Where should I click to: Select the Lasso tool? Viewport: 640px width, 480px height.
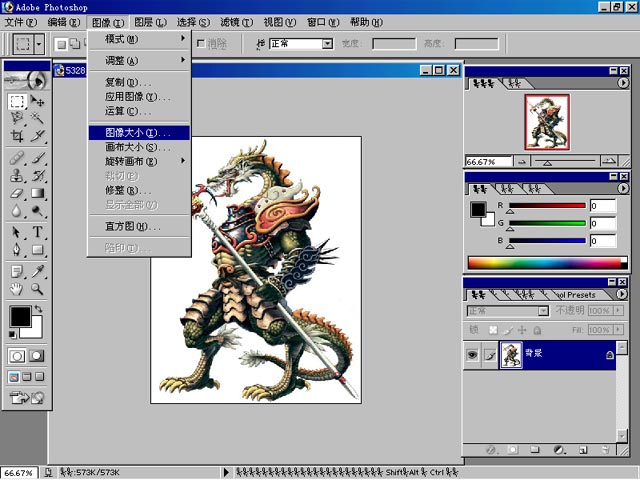pyautogui.click(x=17, y=118)
